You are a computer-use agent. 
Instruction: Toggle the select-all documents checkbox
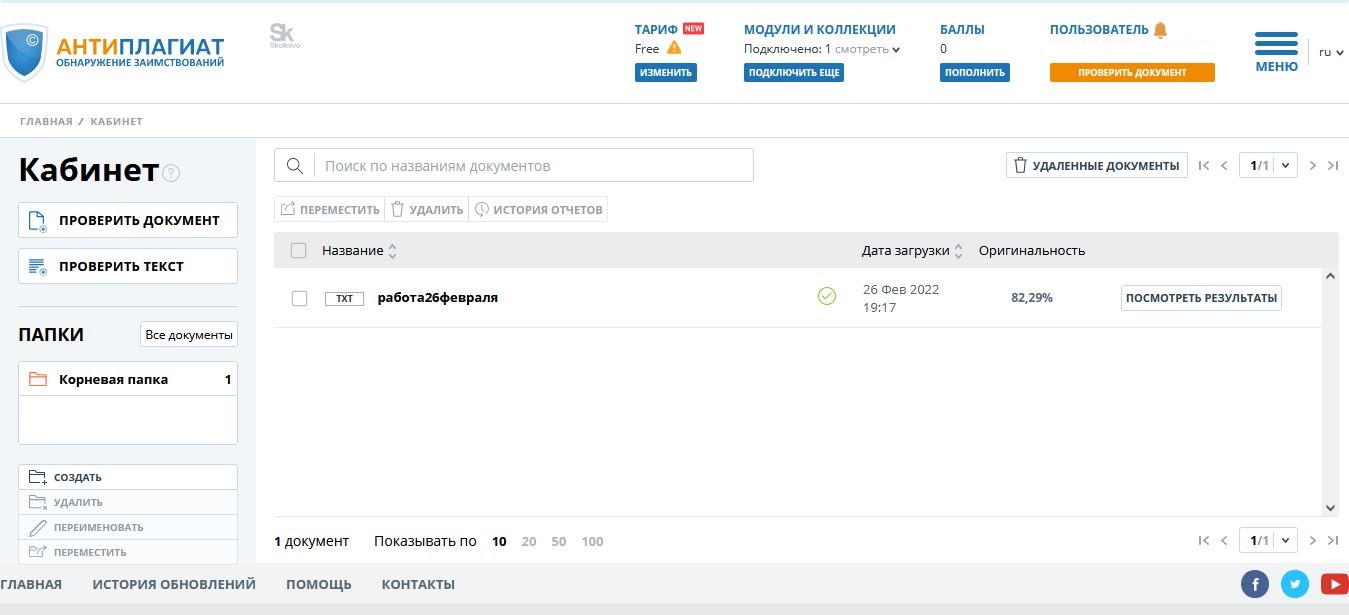pos(298,250)
